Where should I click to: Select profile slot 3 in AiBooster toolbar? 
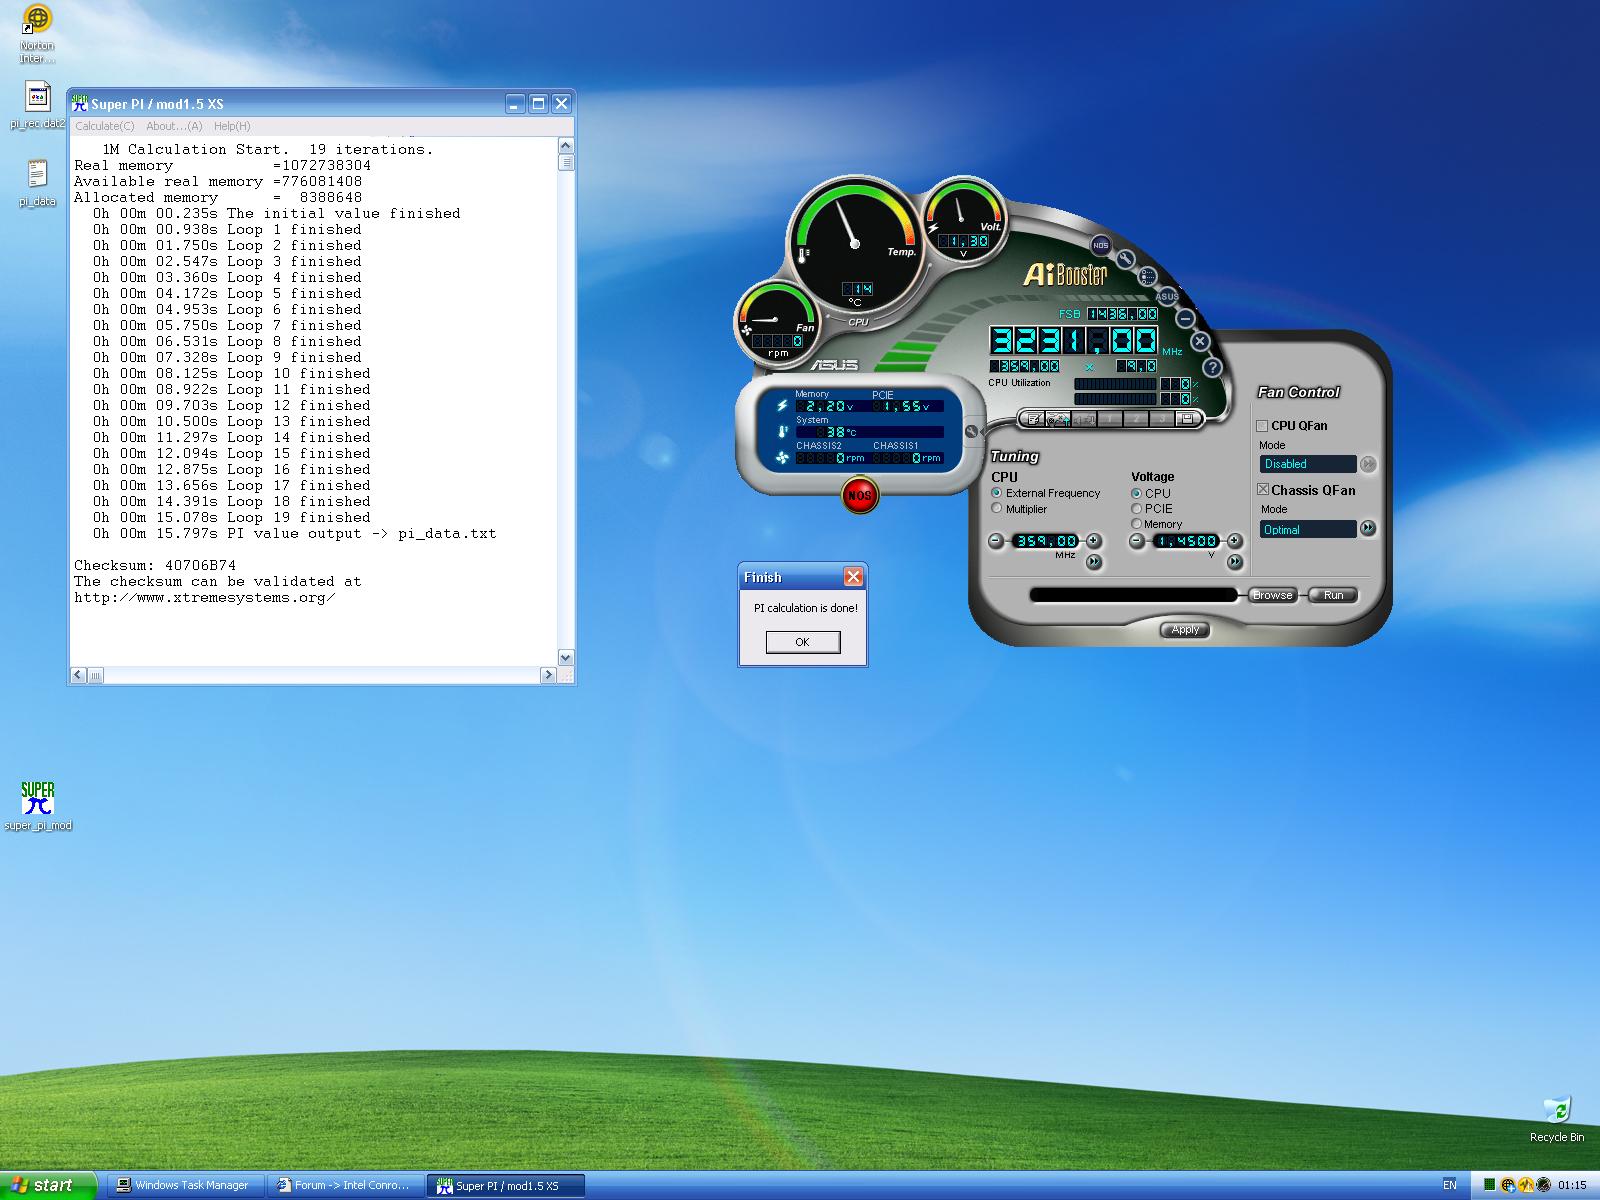pos(1161,419)
